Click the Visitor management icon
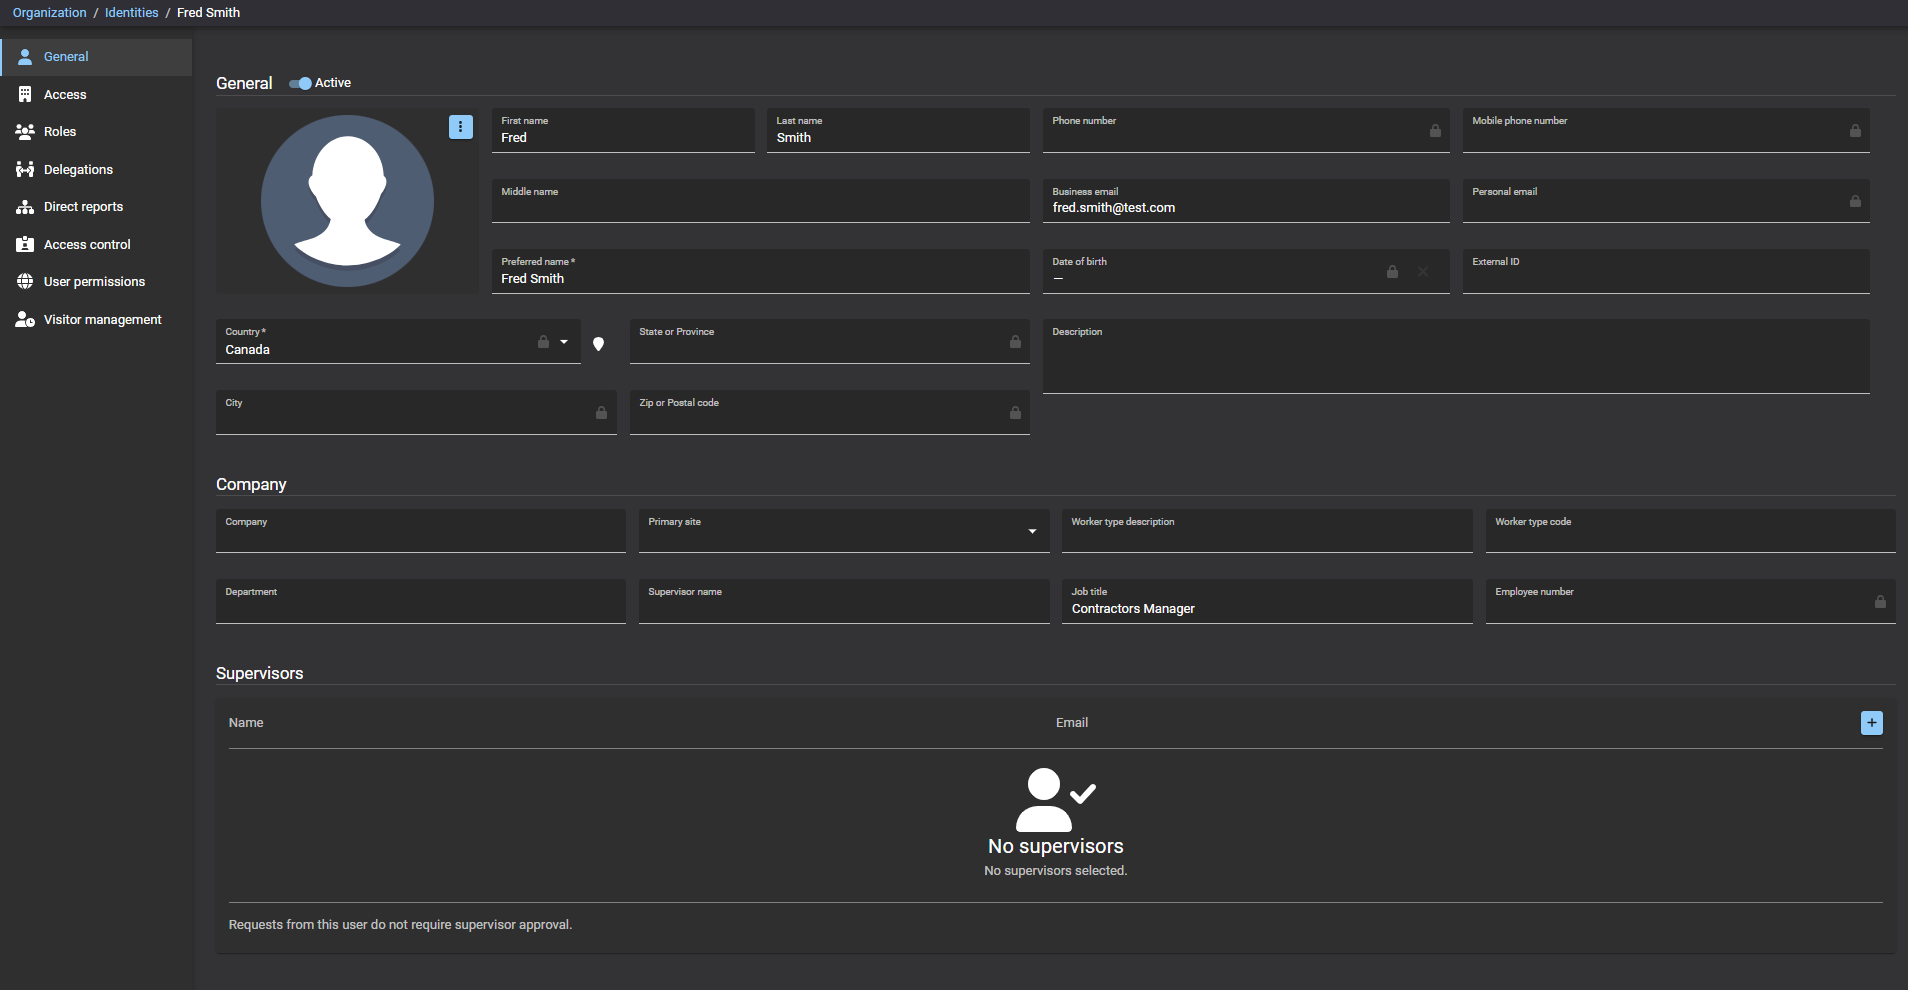Viewport: 1908px width, 990px height. [25, 319]
